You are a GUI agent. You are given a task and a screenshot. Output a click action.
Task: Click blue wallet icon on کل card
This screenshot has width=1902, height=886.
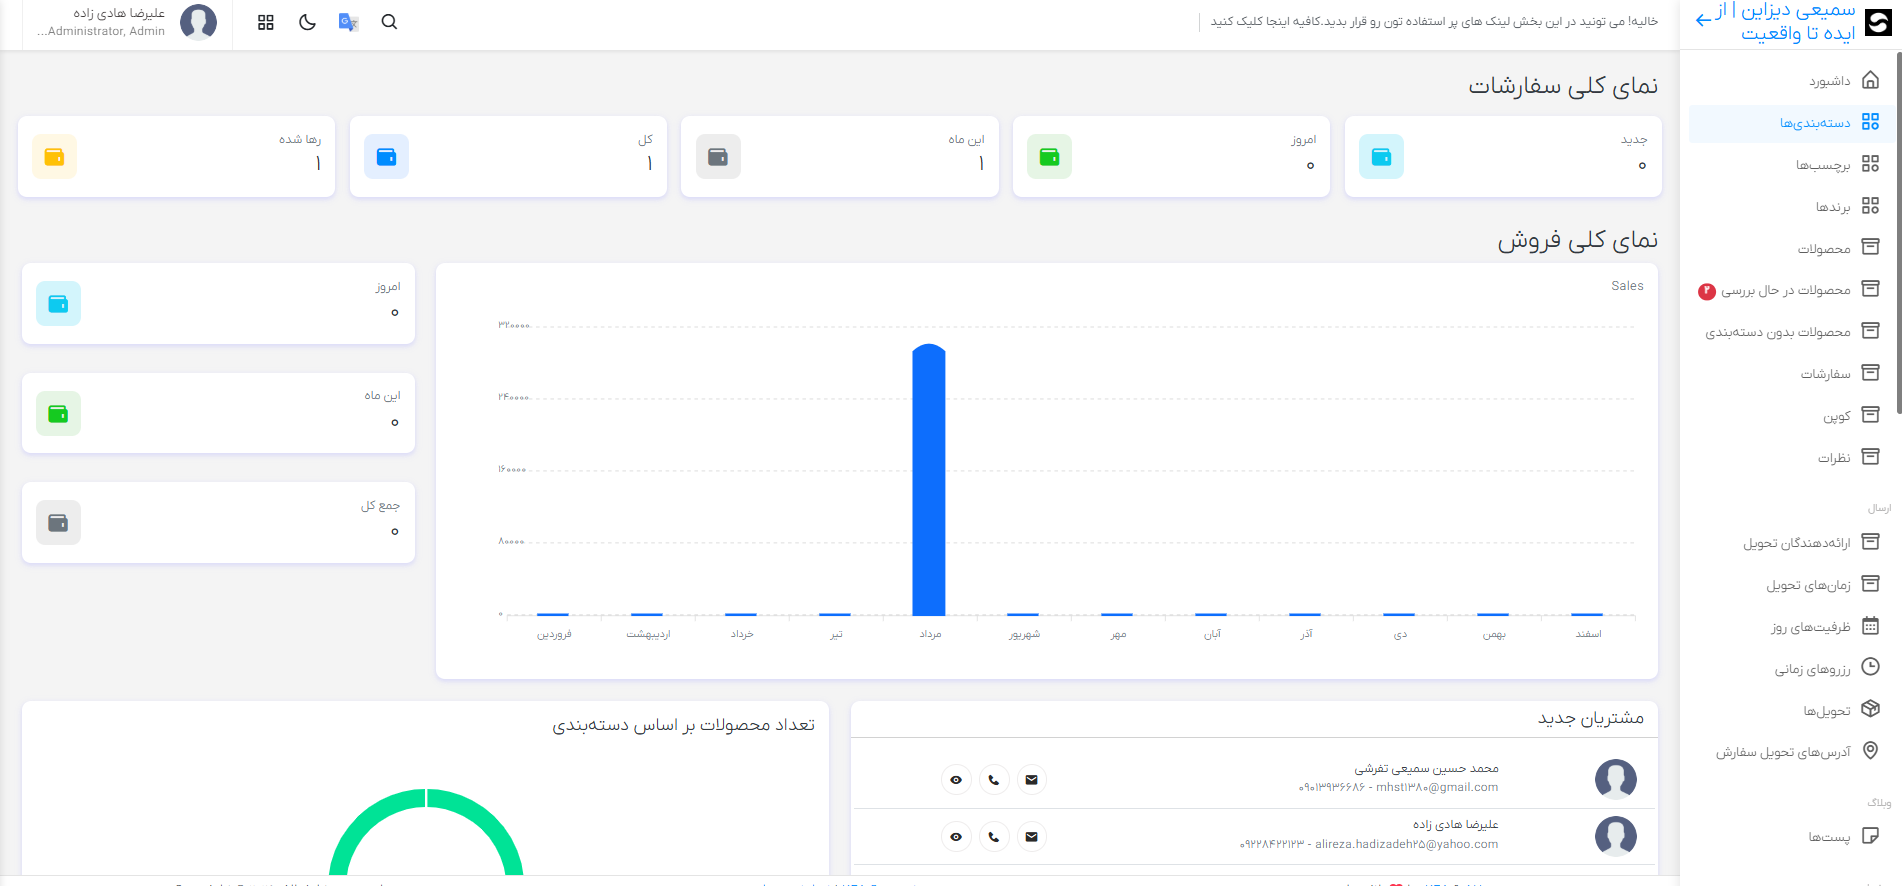(386, 157)
